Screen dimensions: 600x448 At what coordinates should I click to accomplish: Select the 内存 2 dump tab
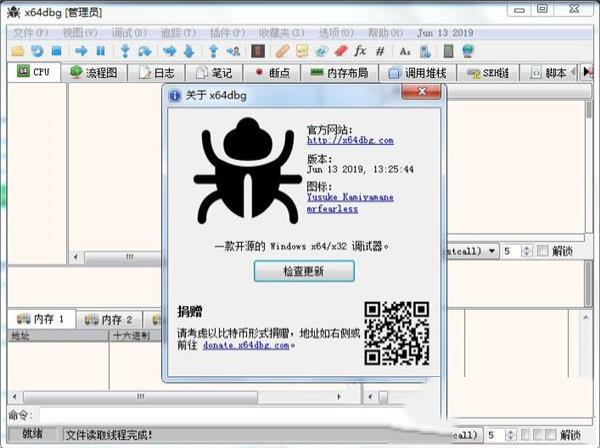pyautogui.click(x=109, y=319)
